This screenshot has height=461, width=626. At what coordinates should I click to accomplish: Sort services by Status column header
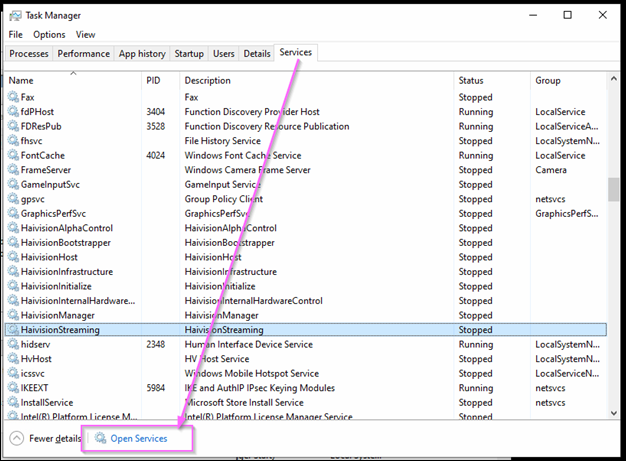(471, 80)
